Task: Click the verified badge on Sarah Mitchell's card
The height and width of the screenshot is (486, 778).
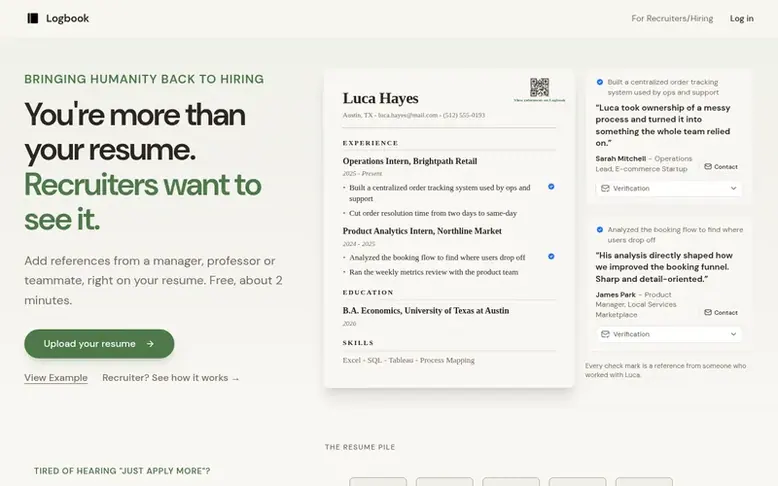Action: pos(600,82)
